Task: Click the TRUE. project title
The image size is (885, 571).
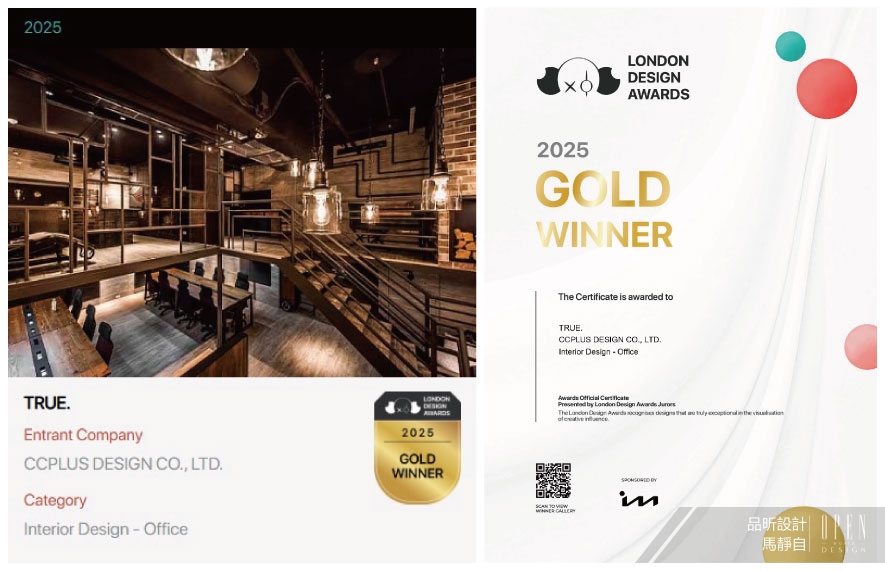Action: (47, 404)
